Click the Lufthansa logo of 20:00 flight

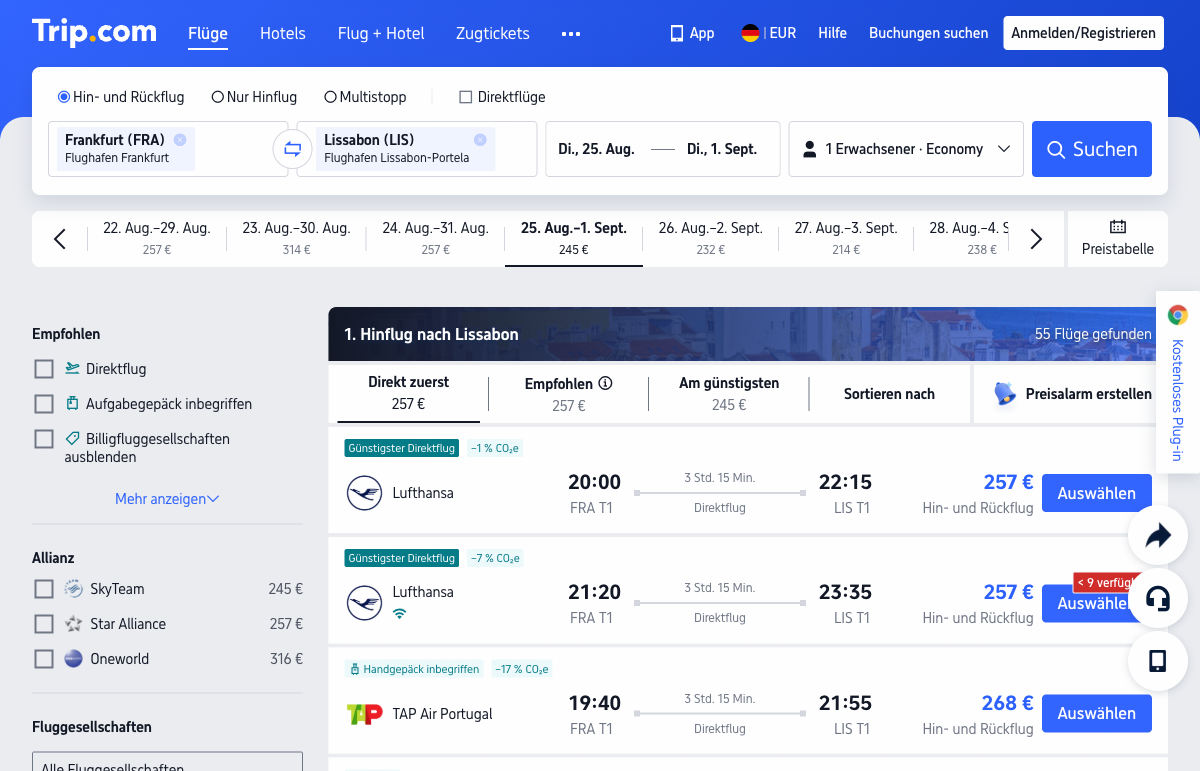364,493
